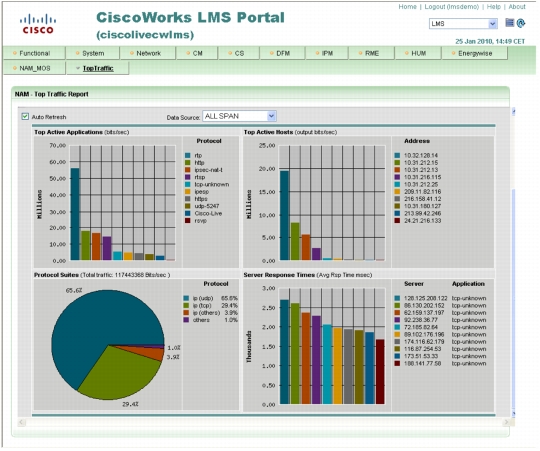Go to the IPM tab
Viewport: 540px width, 451px height.
coord(327,53)
